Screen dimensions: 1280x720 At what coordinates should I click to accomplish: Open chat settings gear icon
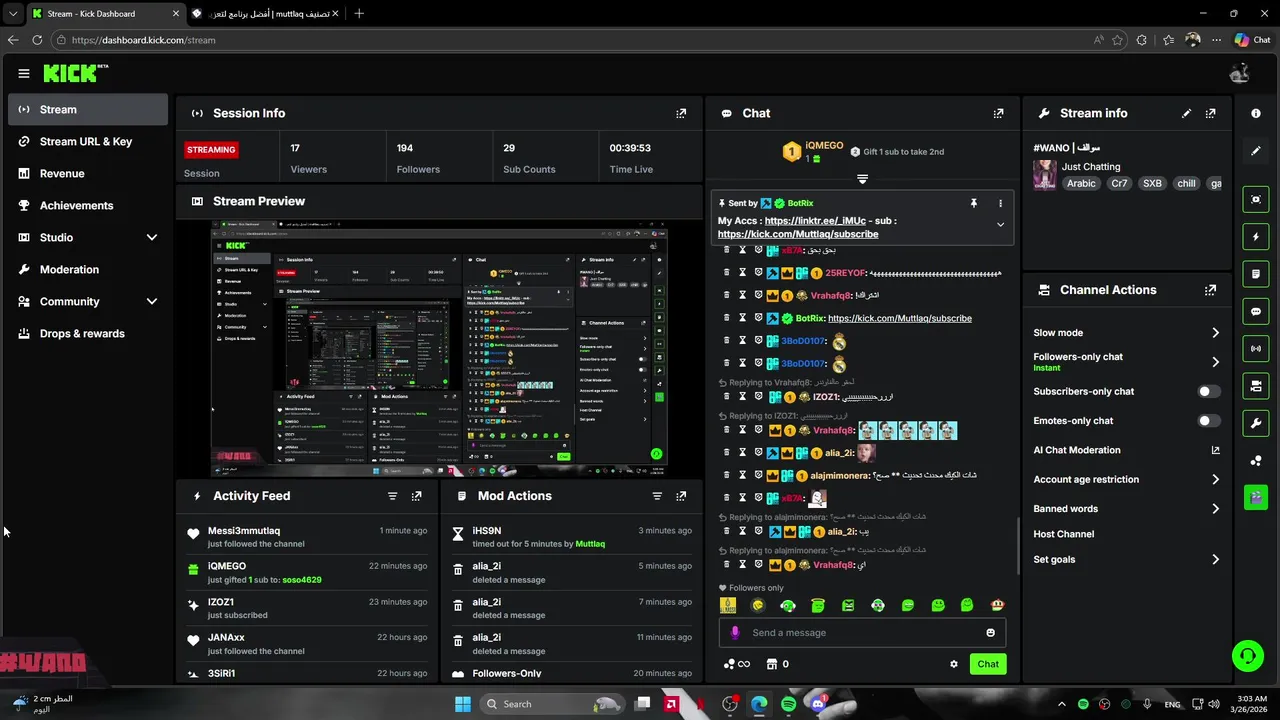pos(954,664)
